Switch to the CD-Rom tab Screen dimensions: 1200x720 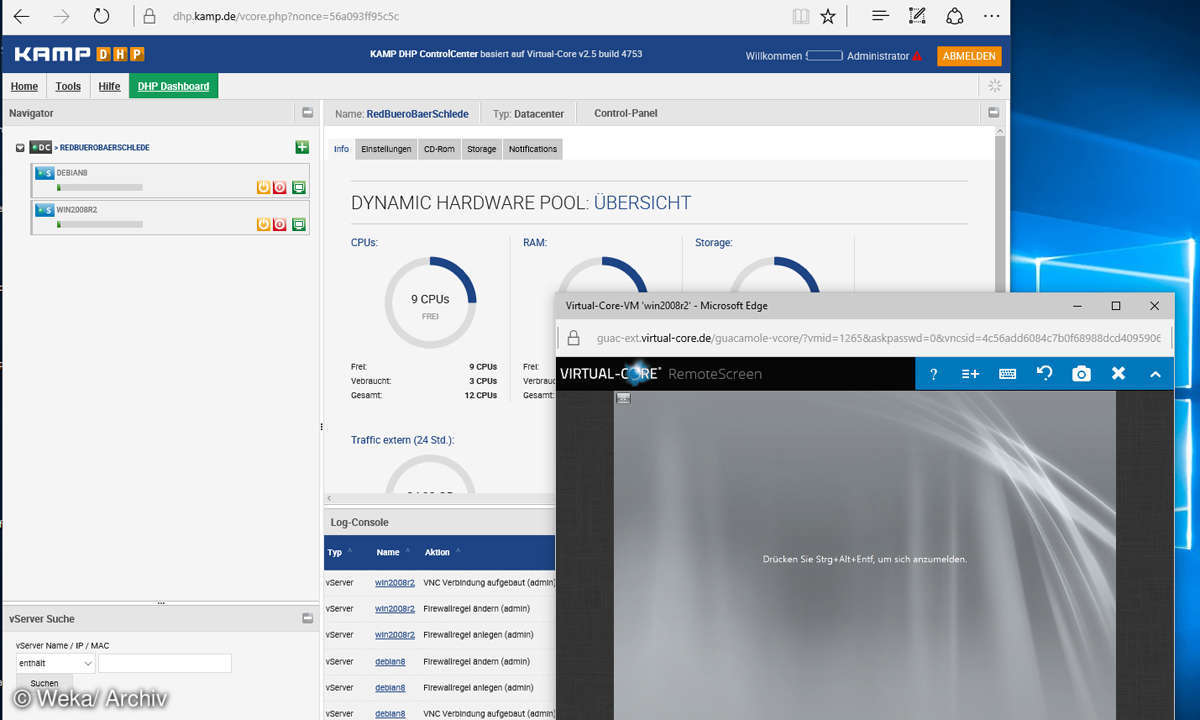[x=439, y=149]
